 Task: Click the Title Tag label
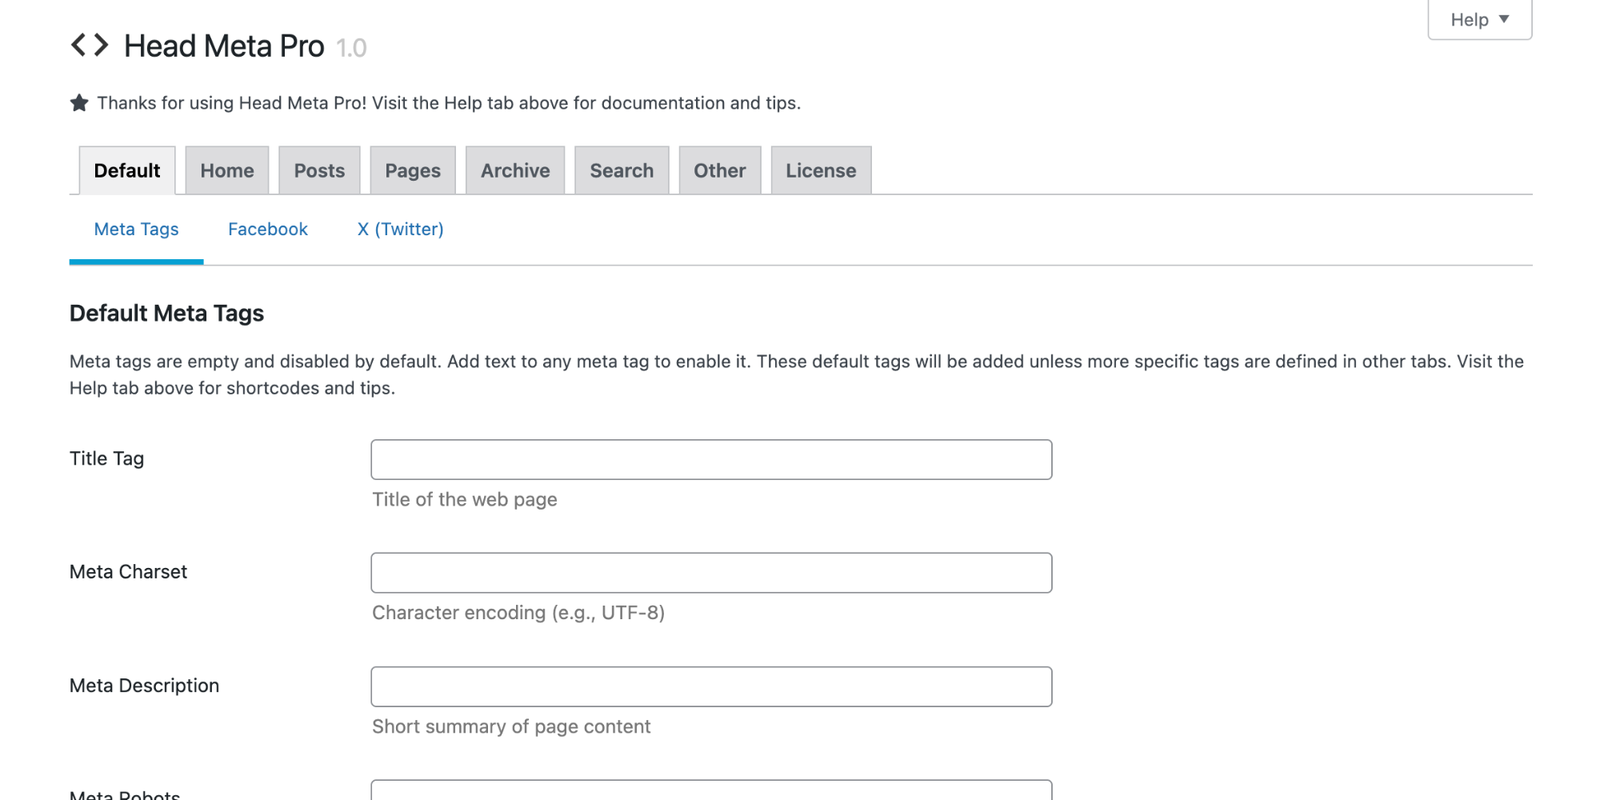pos(107,458)
